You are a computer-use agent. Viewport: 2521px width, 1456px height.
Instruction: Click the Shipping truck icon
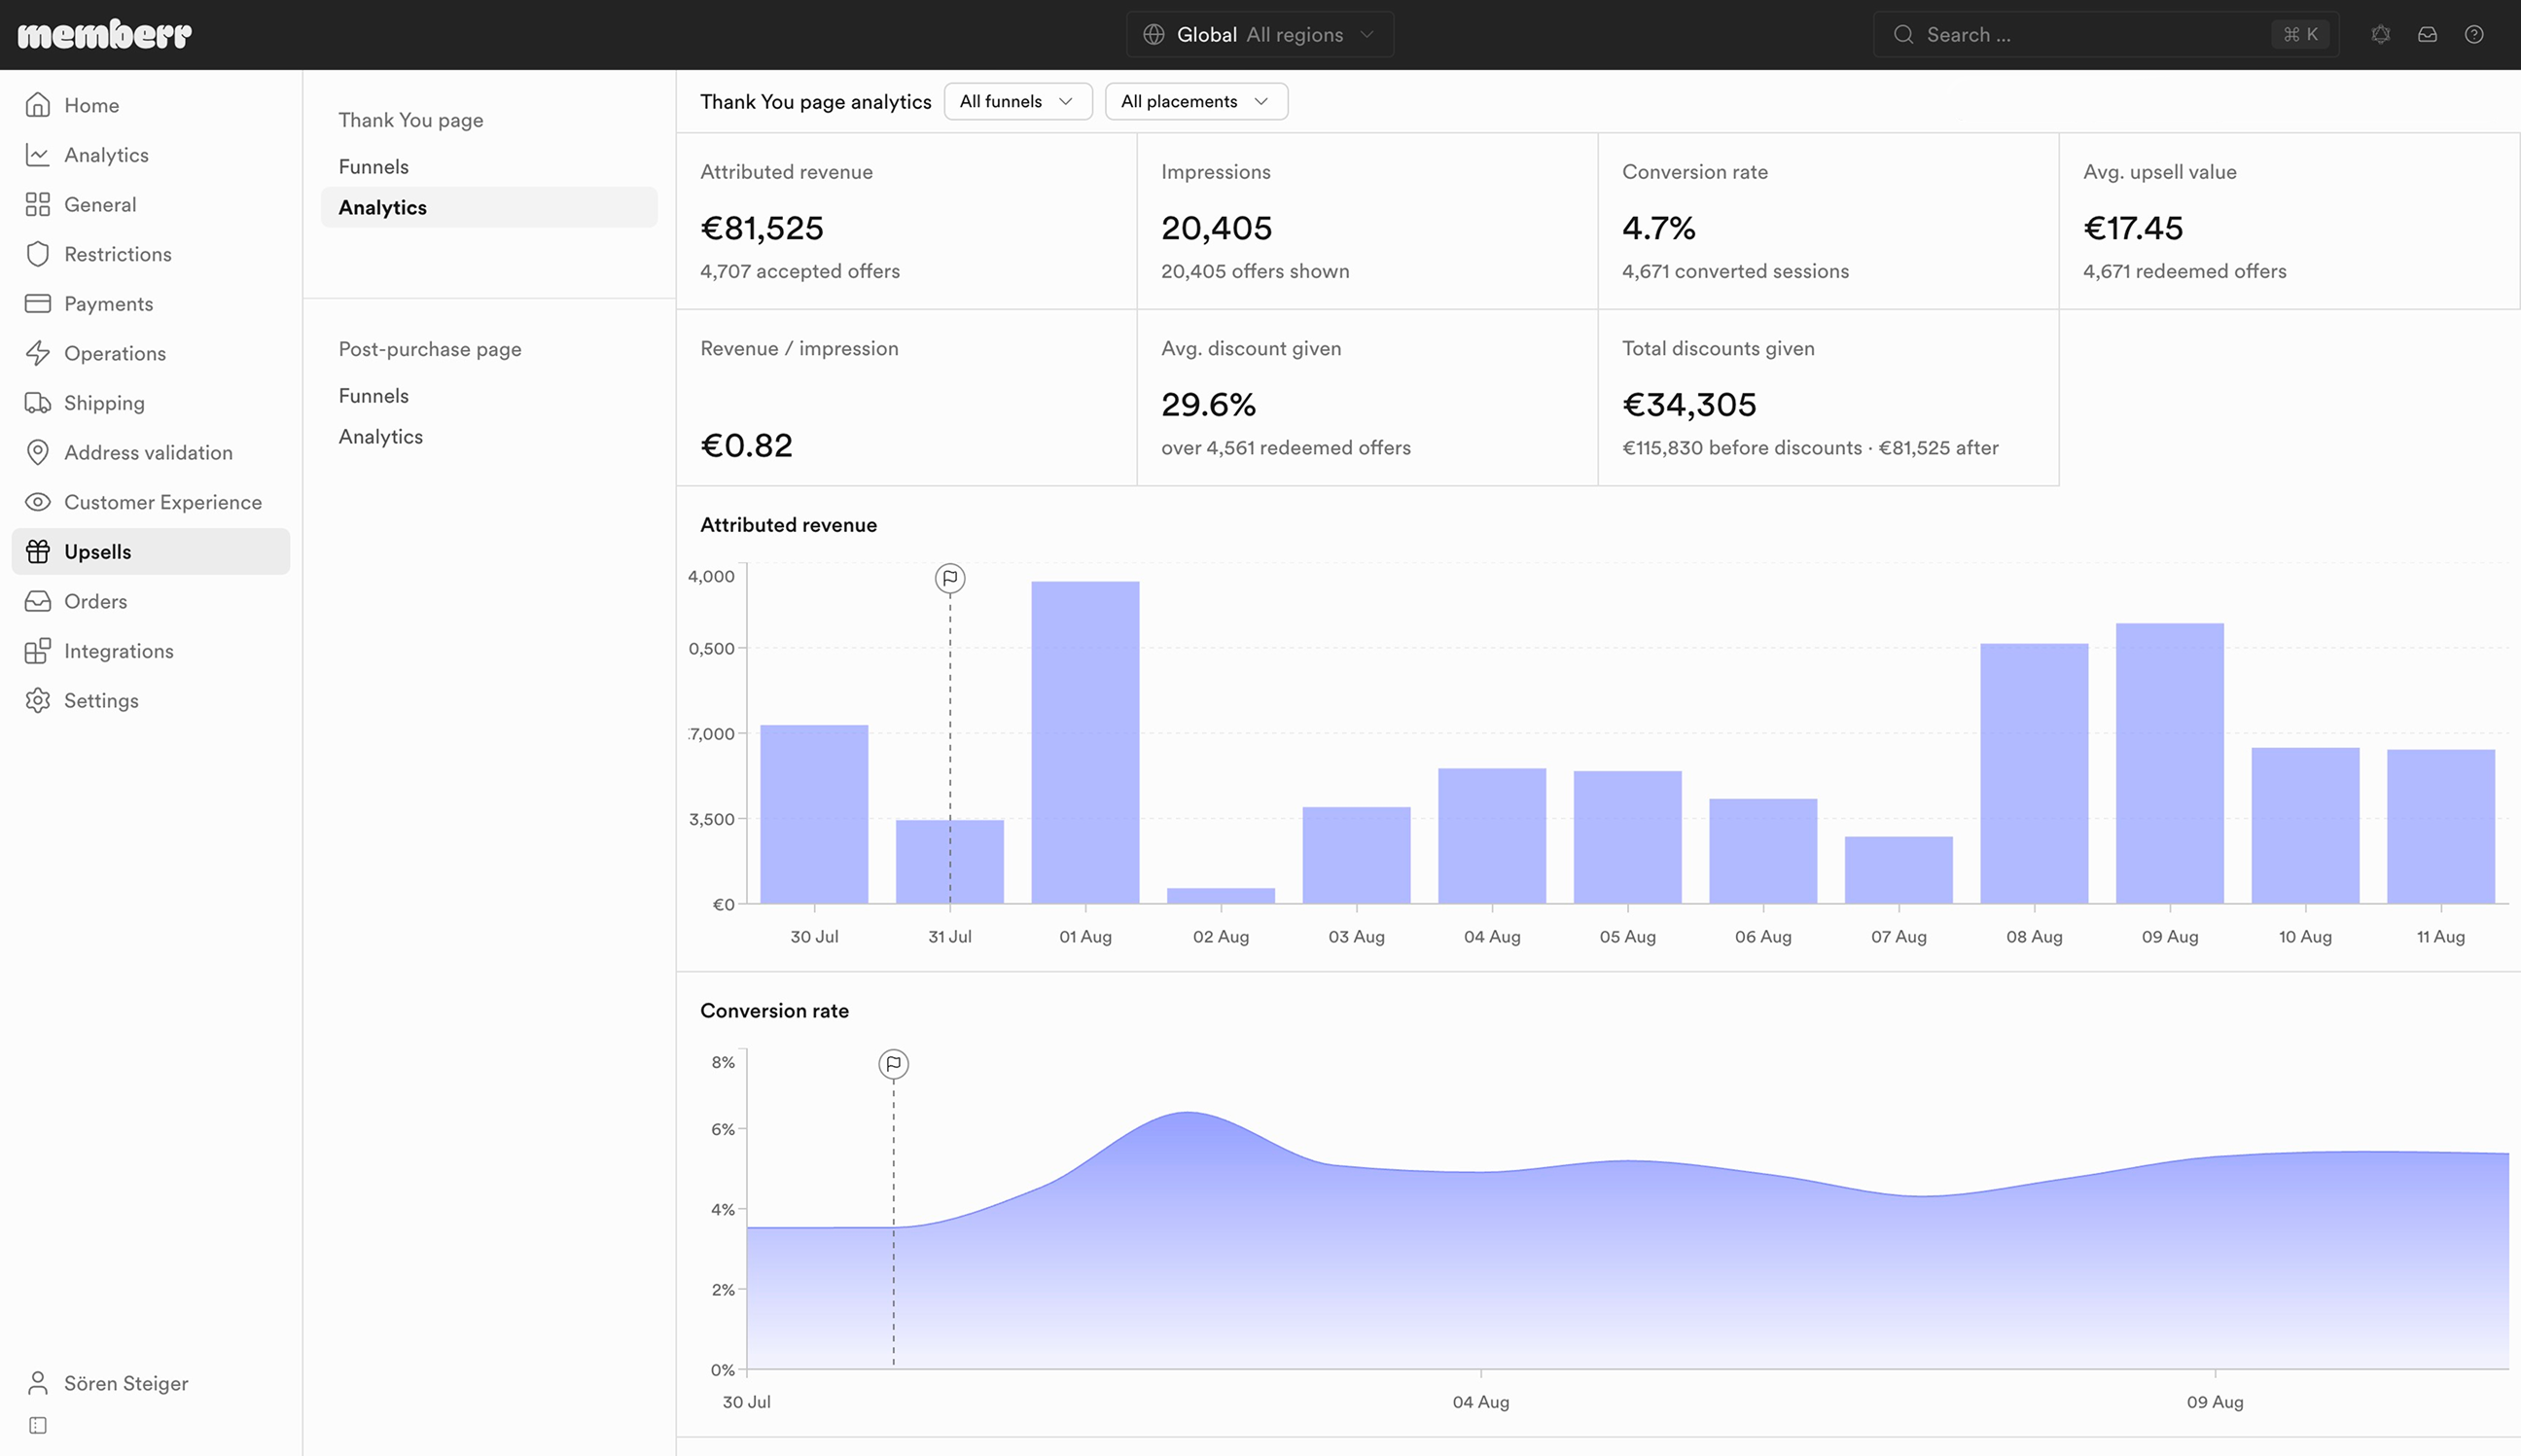click(38, 403)
